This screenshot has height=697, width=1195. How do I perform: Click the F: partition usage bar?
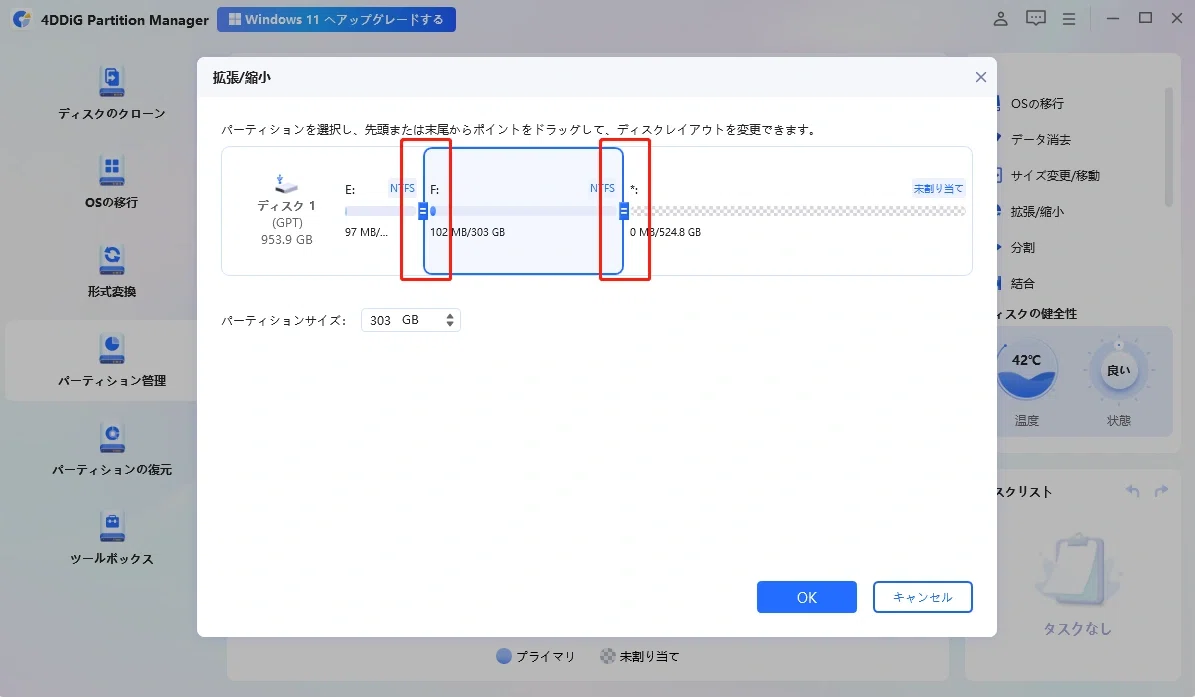click(524, 211)
